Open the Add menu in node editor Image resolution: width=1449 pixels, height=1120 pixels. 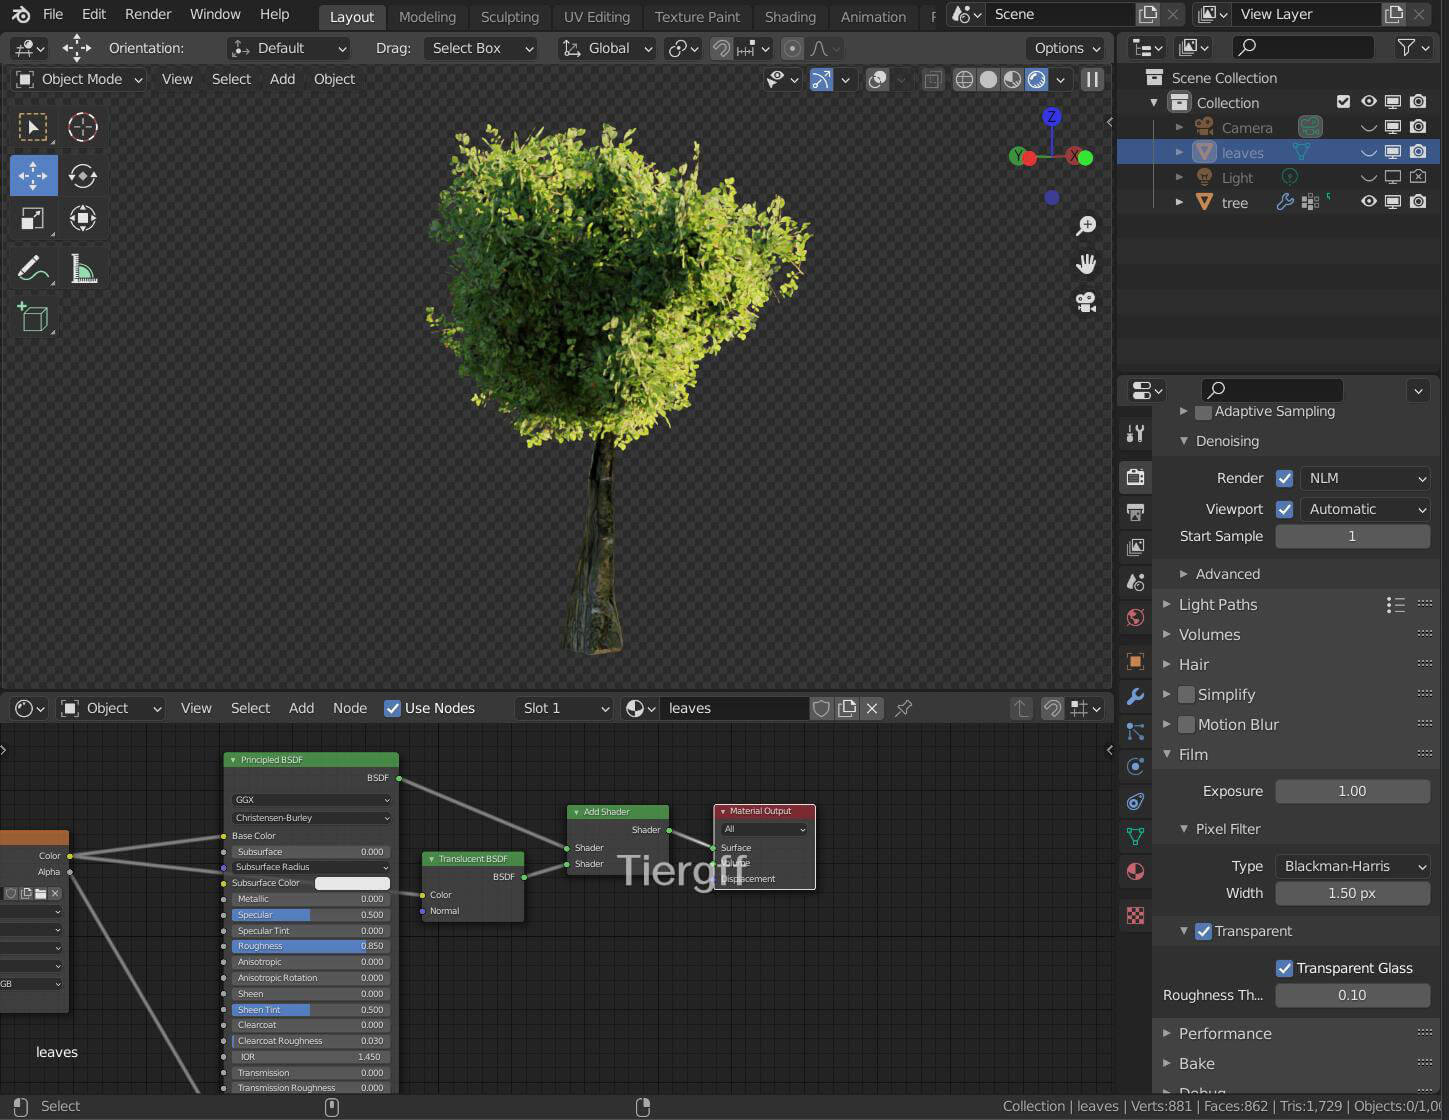click(x=301, y=708)
